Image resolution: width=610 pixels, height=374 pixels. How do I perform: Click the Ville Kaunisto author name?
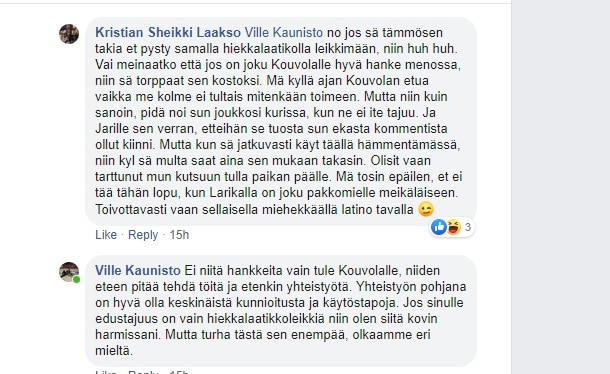[x=138, y=270]
